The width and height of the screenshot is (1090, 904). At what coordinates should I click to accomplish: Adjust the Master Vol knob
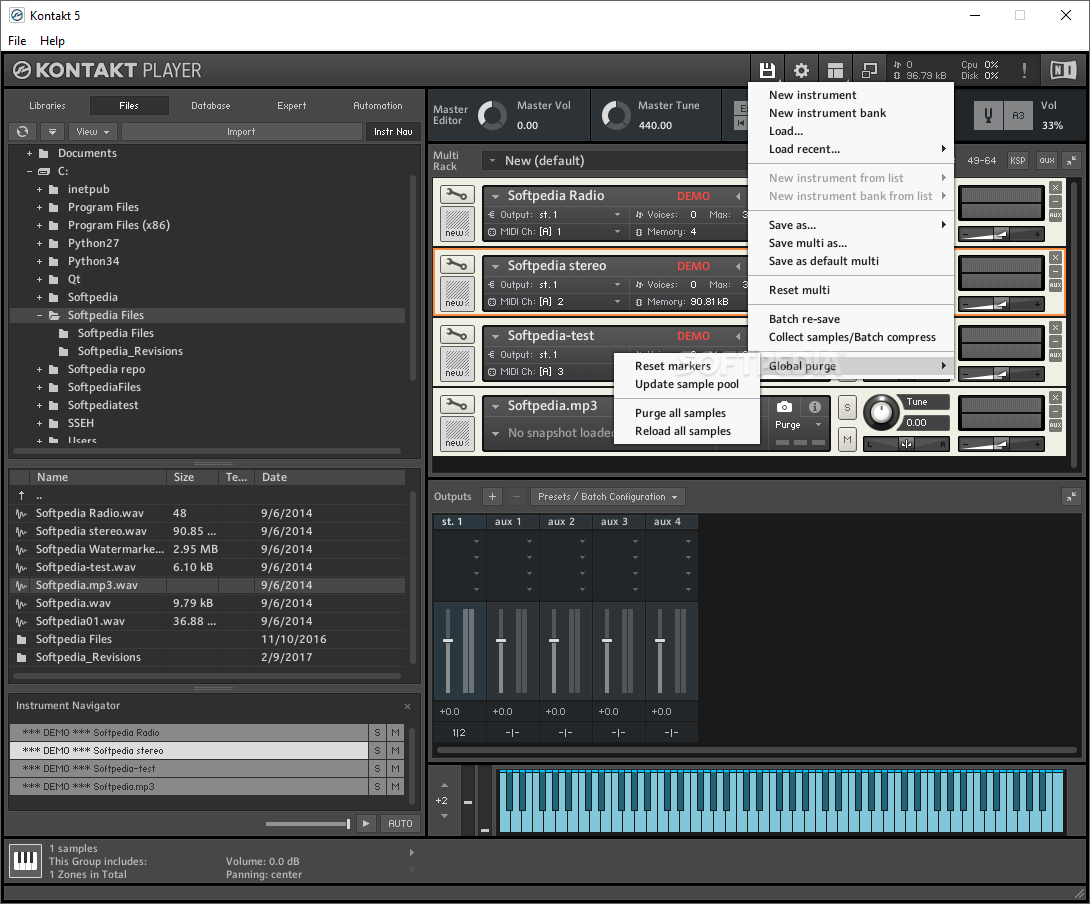pos(492,115)
